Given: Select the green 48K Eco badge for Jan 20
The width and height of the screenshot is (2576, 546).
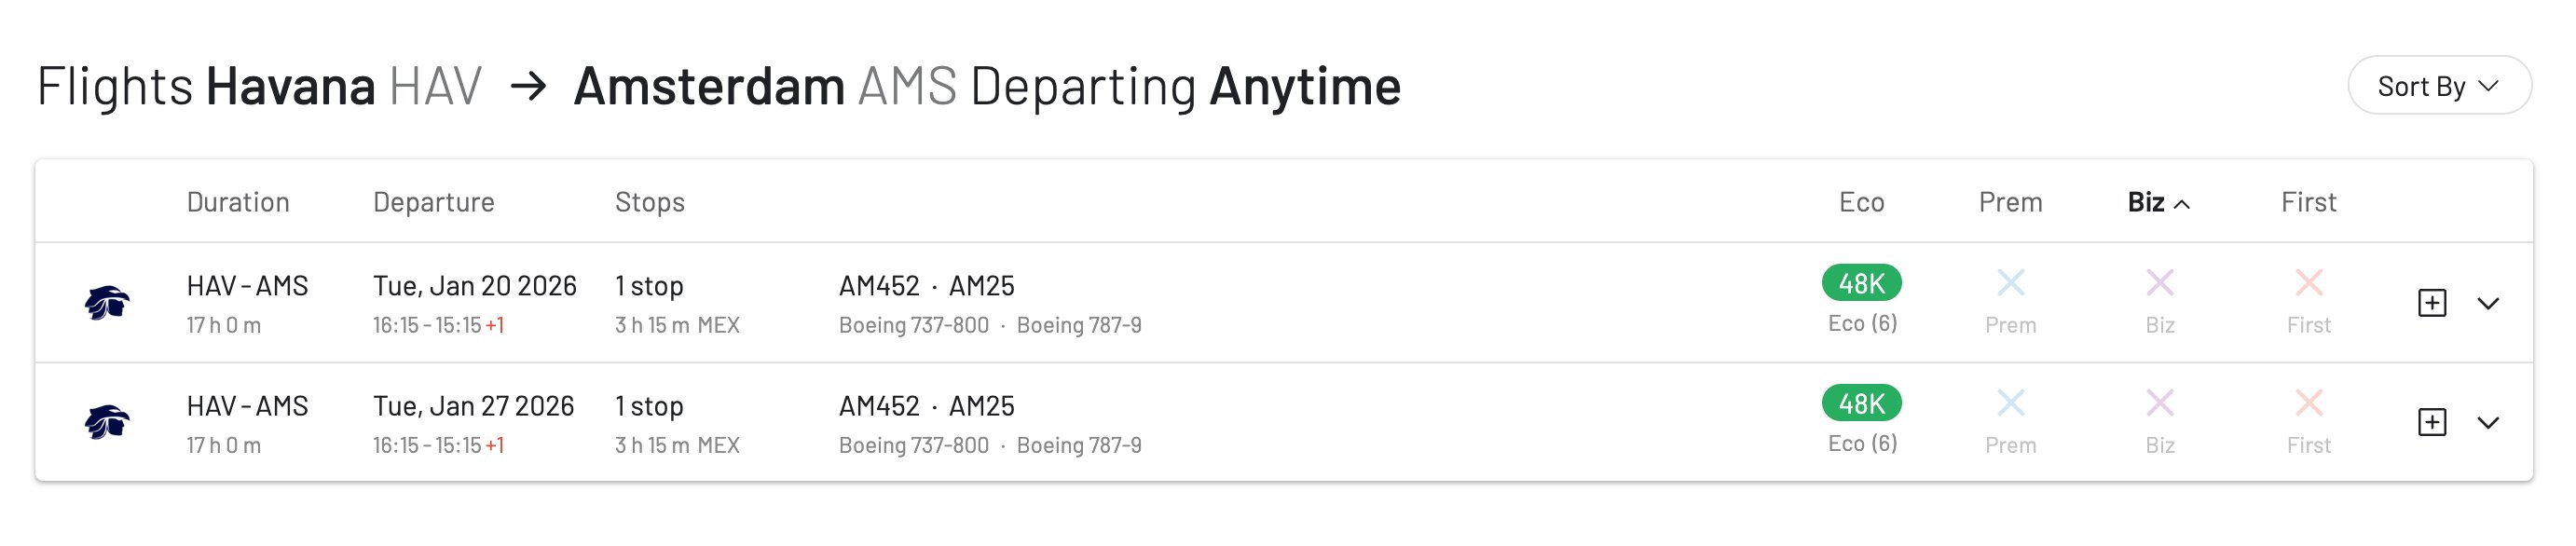Looking at the screenshot, I should point(1862,284).
